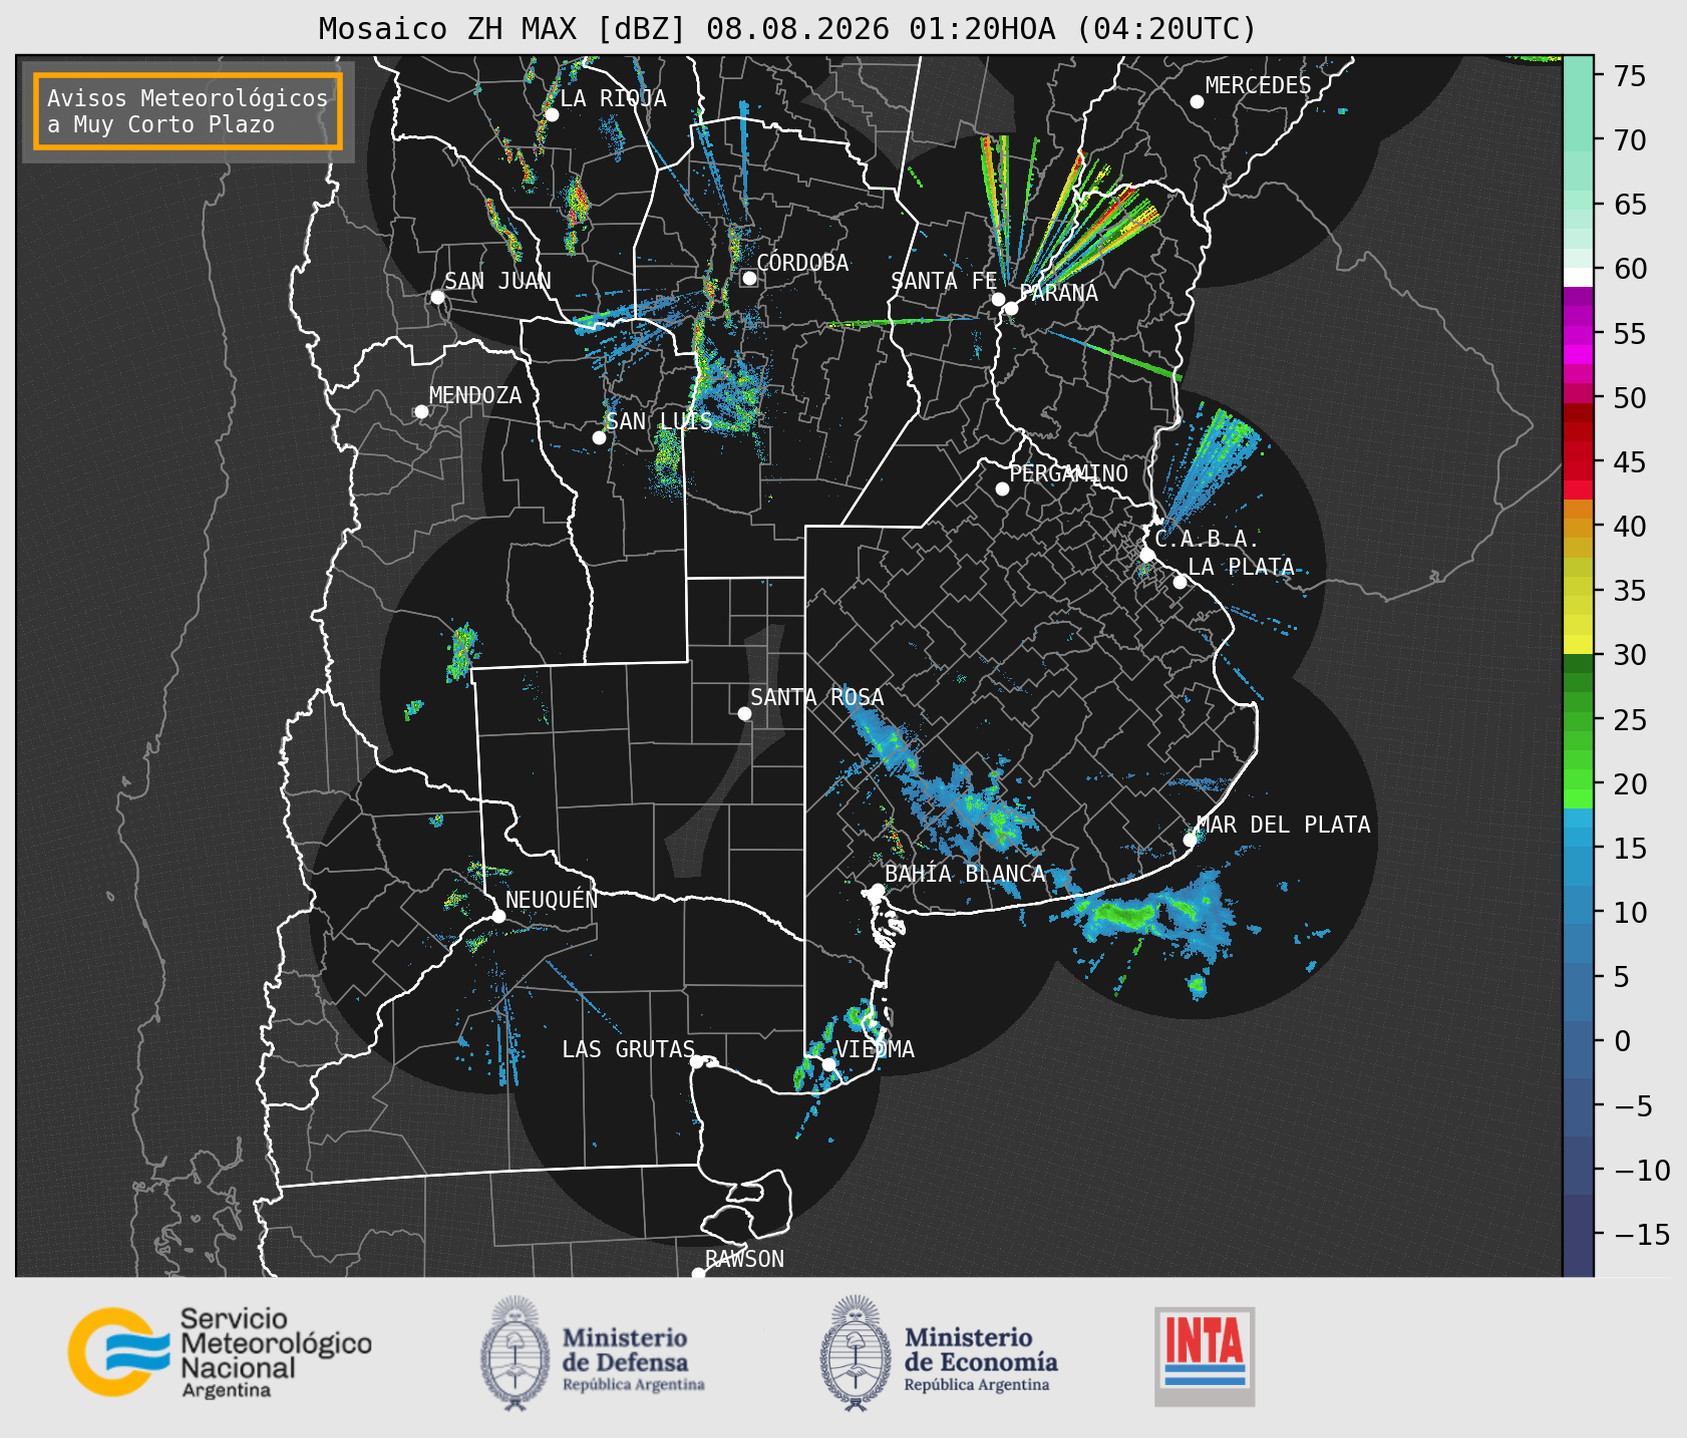Image resolution: width=1687 pixels, height=1438 pixels.
Task: Select the LAS GRUTAS city dot
Action: [697, 1062]
